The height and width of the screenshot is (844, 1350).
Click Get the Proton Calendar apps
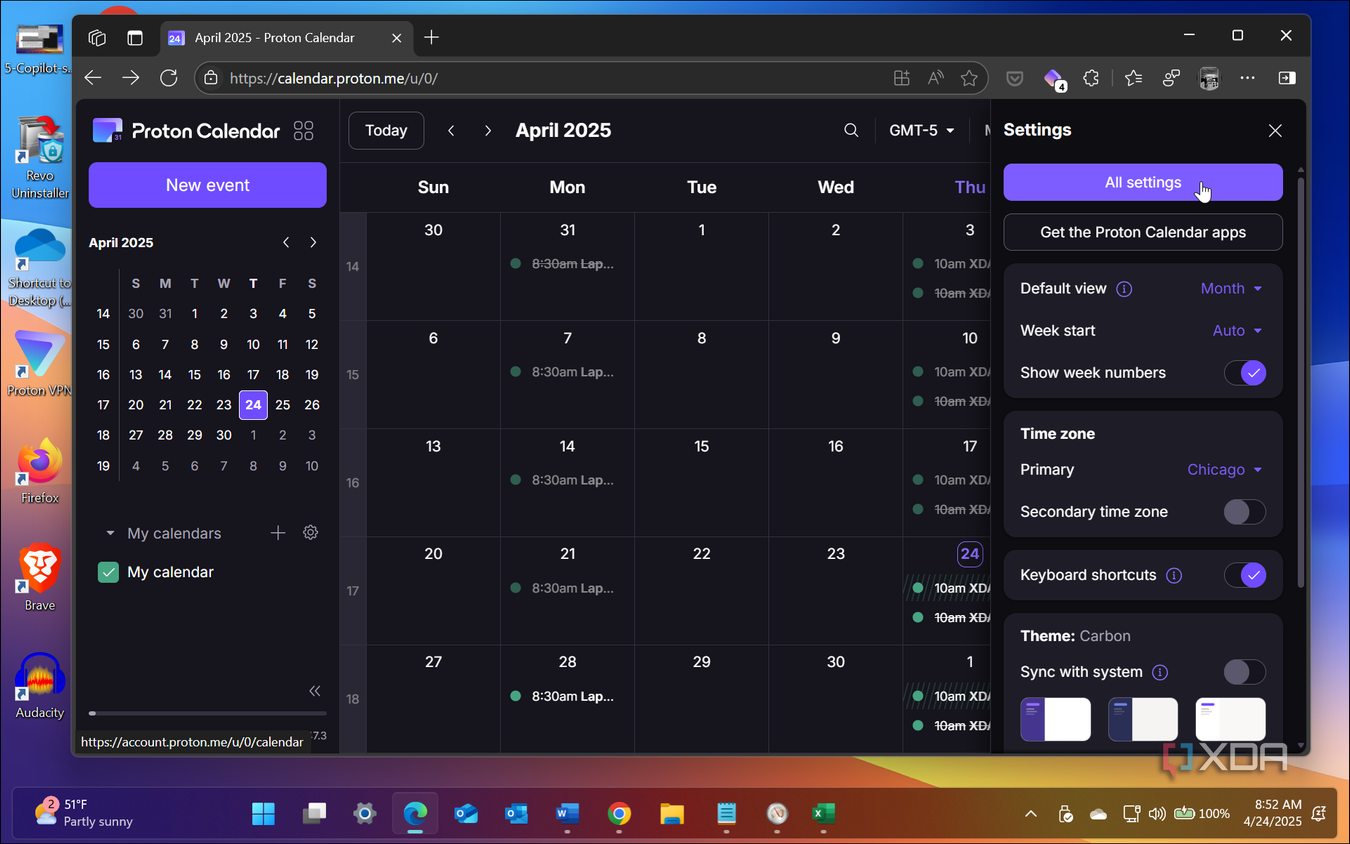point(1143,232)
